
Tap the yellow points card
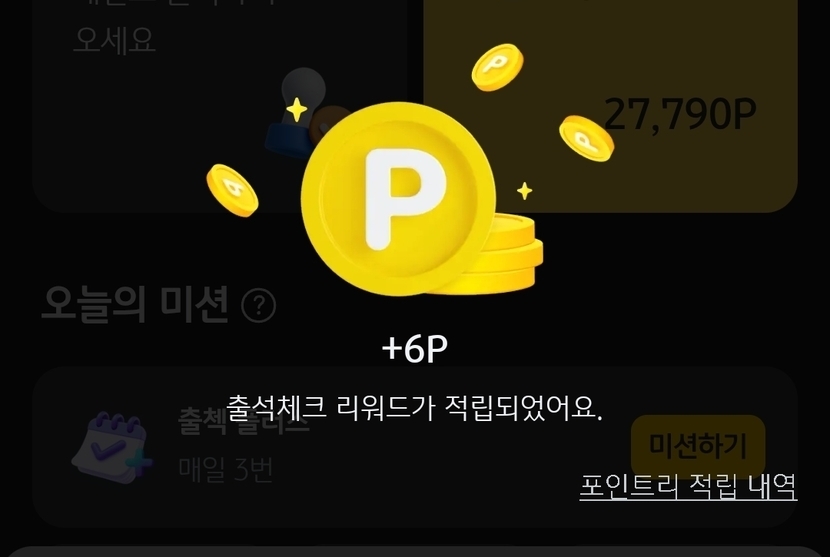(x=610, y=105)
